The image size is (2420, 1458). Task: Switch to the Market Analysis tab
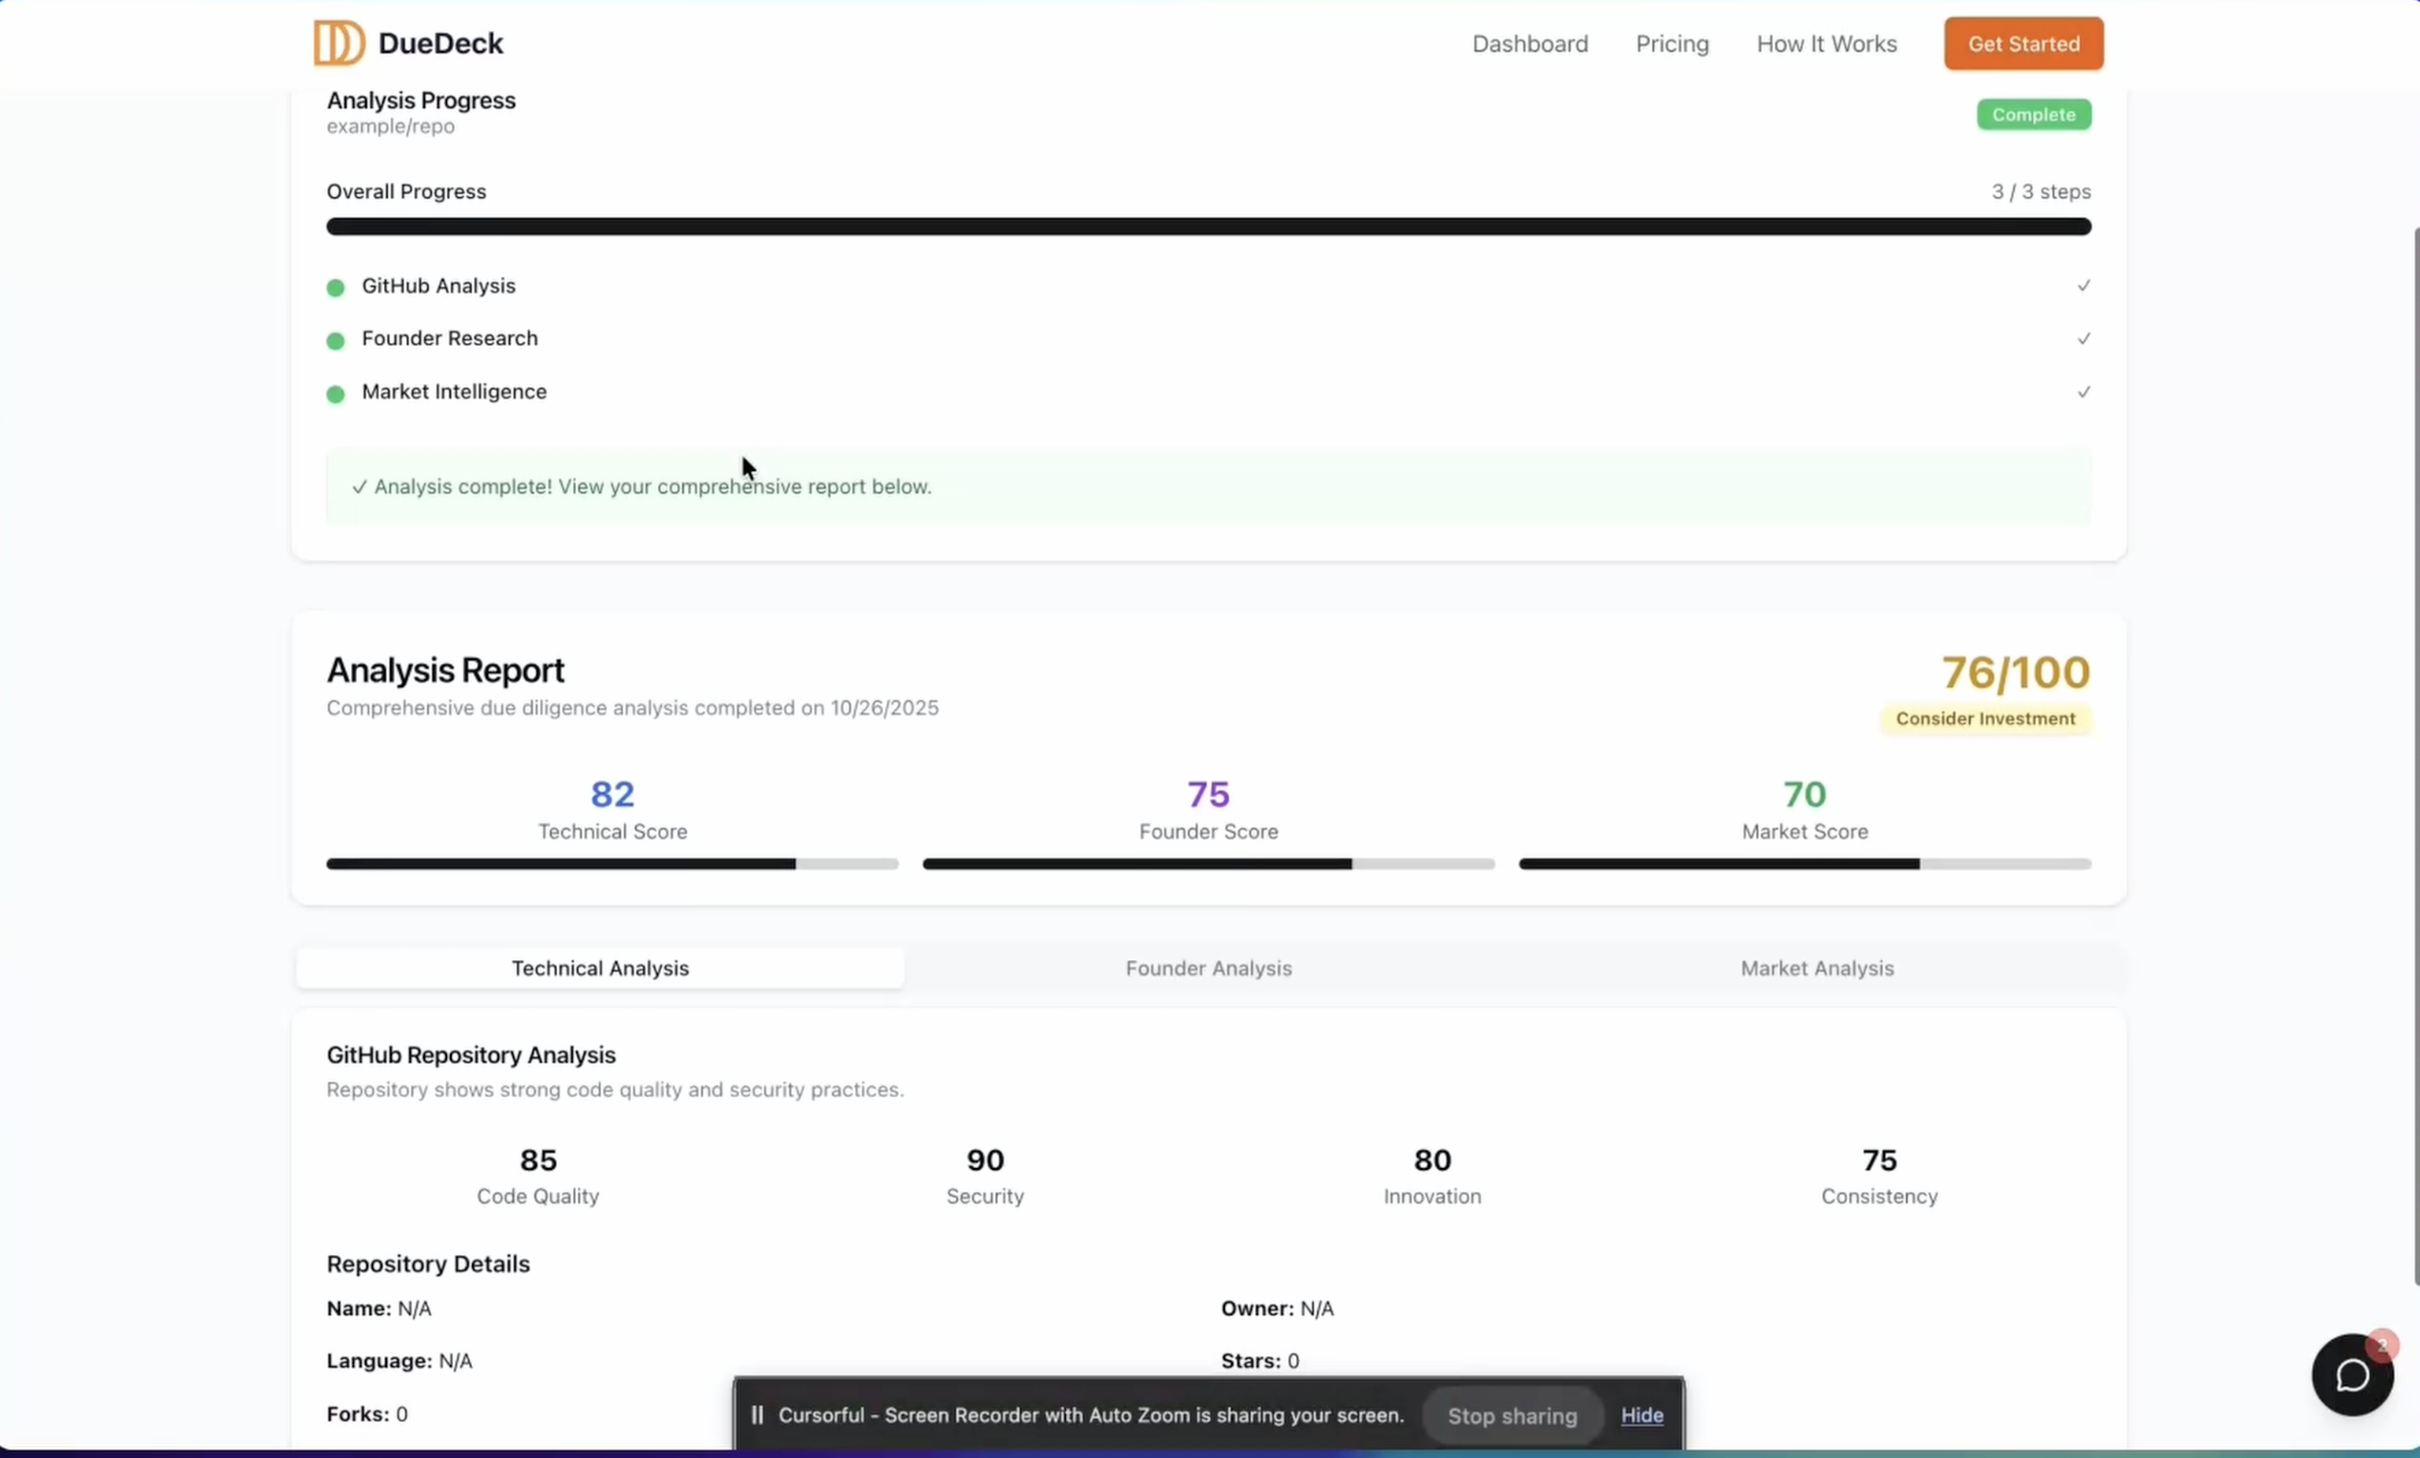tap(1816, 968)
